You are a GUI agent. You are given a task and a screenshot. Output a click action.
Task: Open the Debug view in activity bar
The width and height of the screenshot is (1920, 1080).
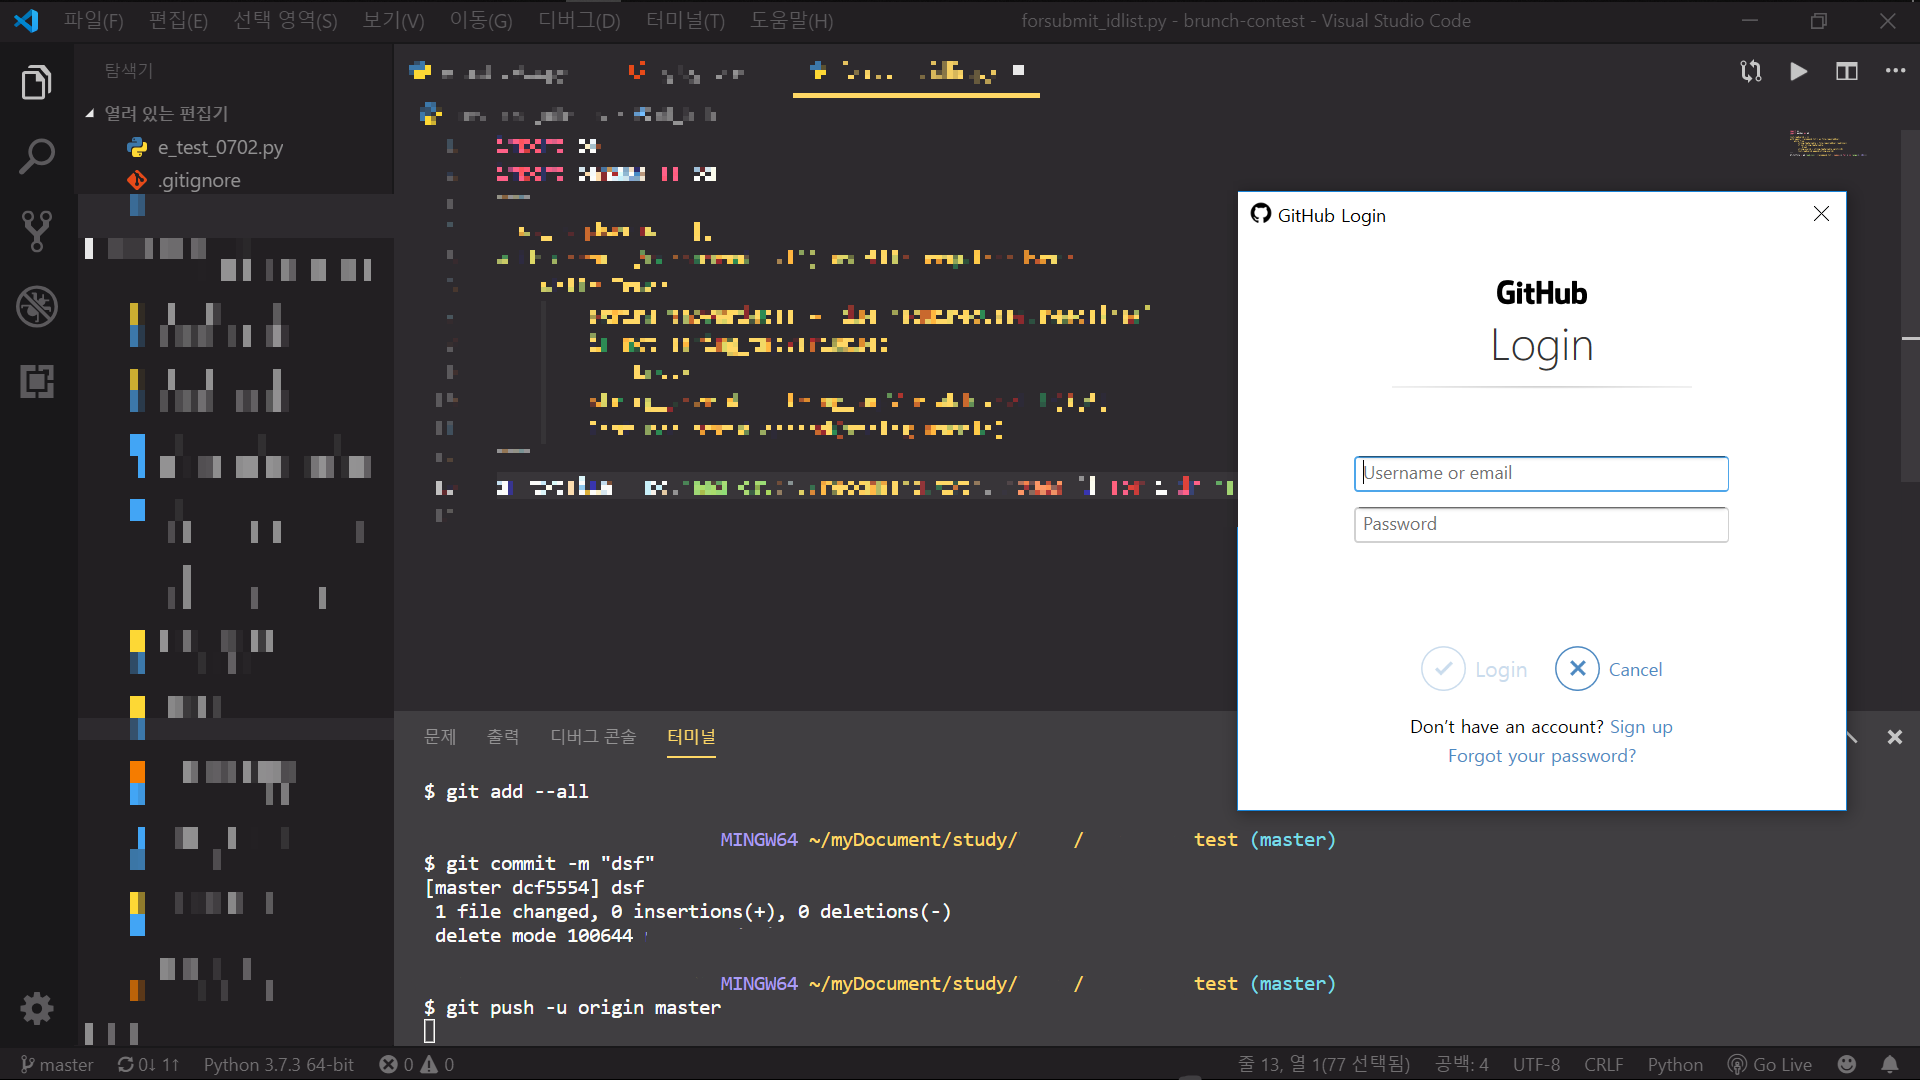tap(37, 306)
